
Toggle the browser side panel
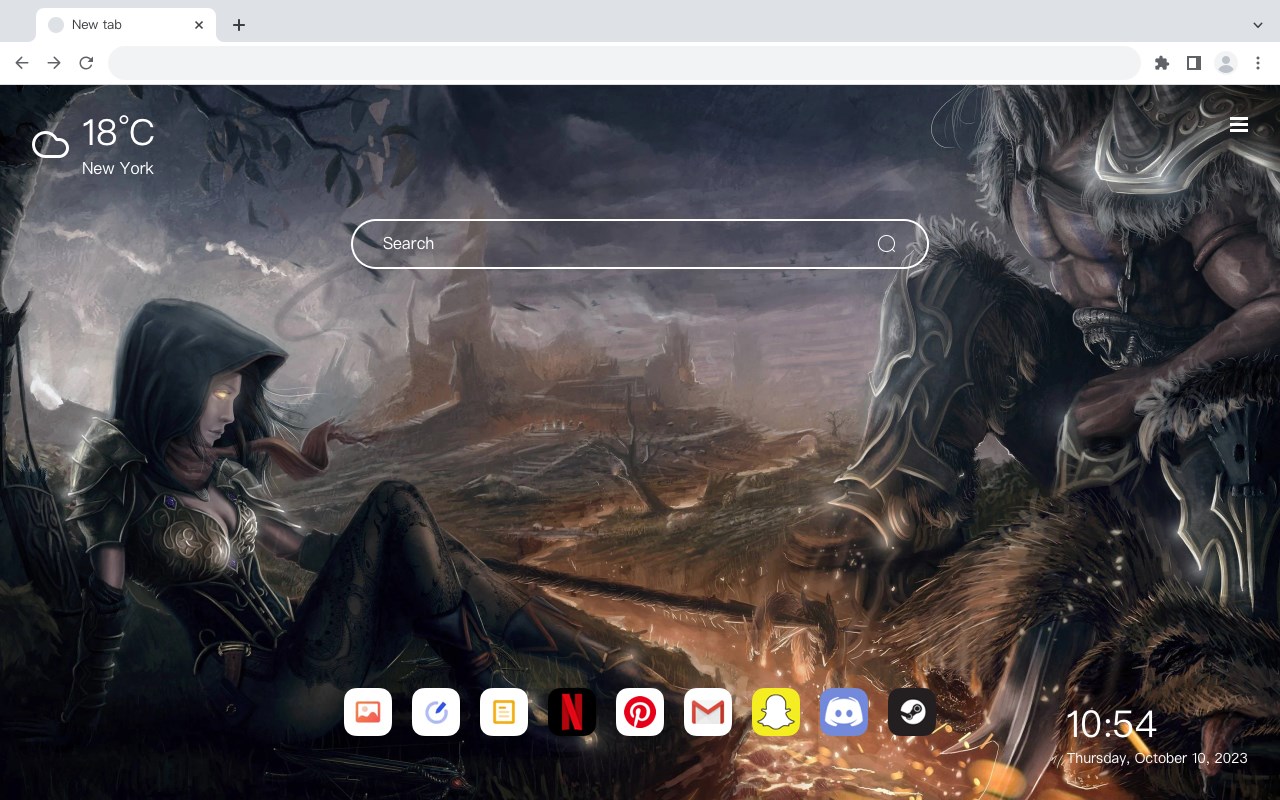click(x=1193, y=63)
